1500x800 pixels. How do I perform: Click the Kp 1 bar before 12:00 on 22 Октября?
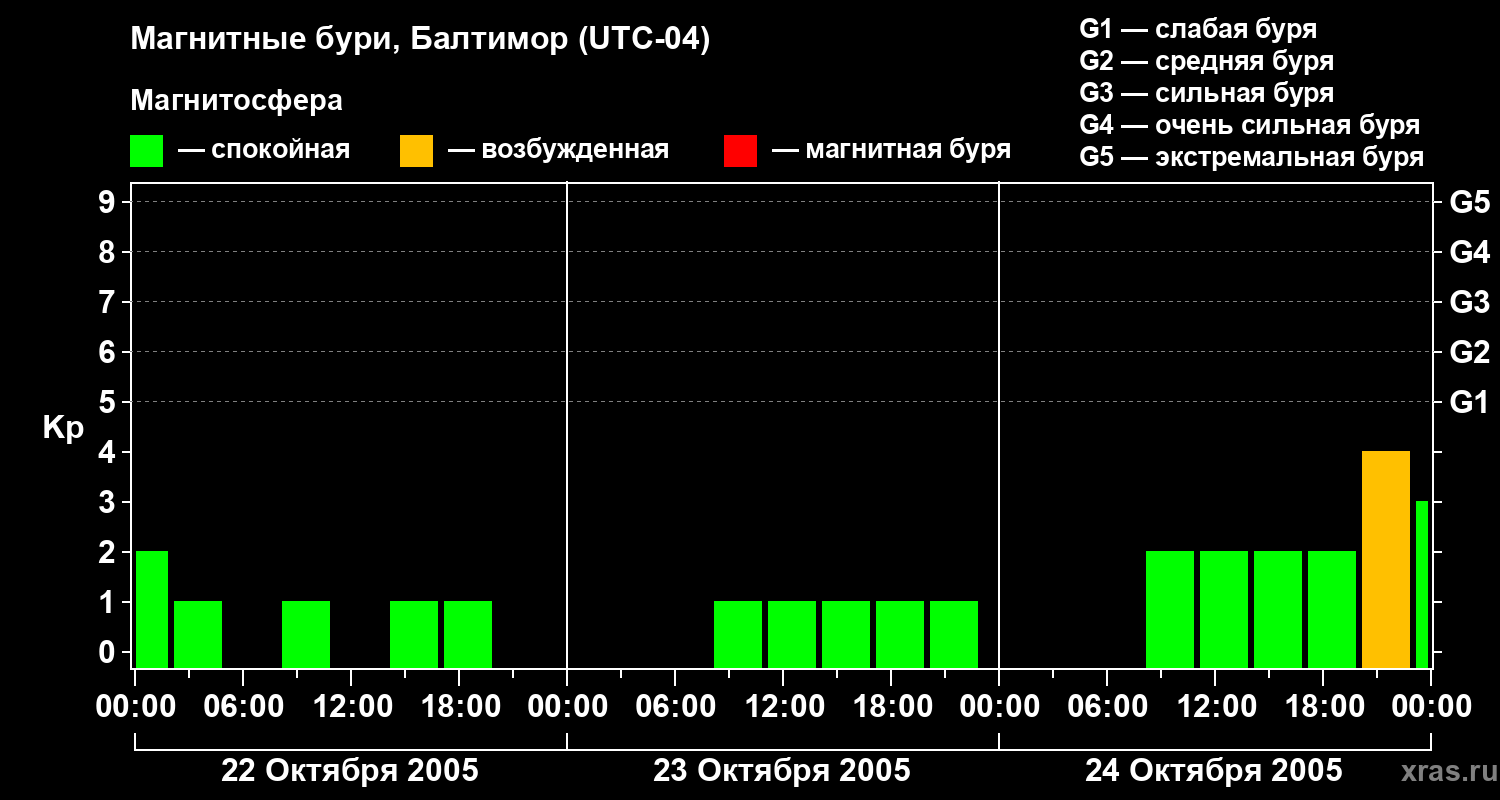click(306, 634)
